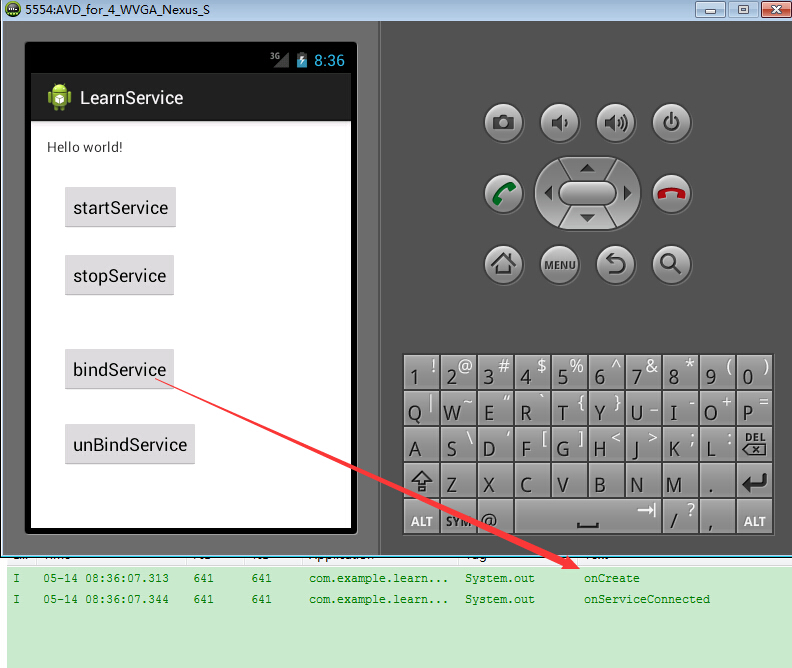The width and height of the screenshot is (792, 668).
Task: Click the emulator power button
Action: tap(671, 122)
